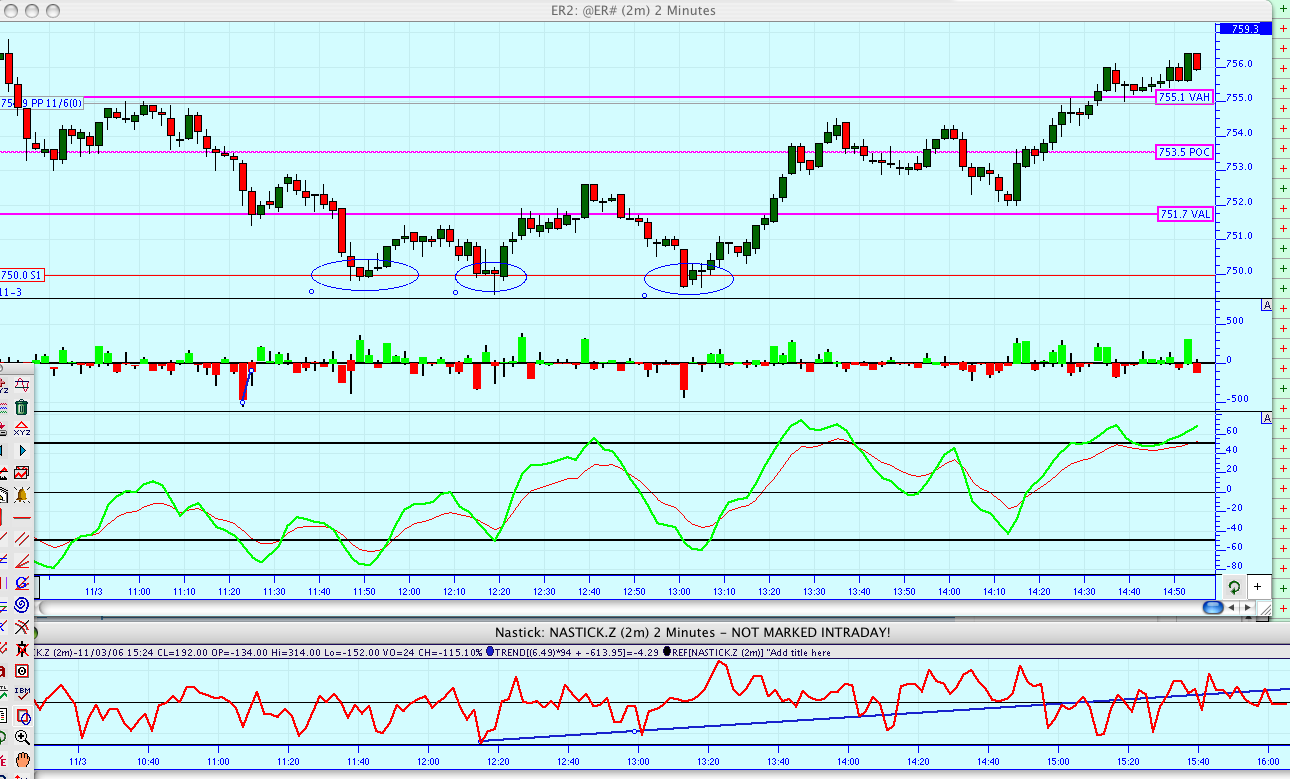Click the green circular refresh arrow button
Screen dimensions: 1290x779
tap(1234, 587)
